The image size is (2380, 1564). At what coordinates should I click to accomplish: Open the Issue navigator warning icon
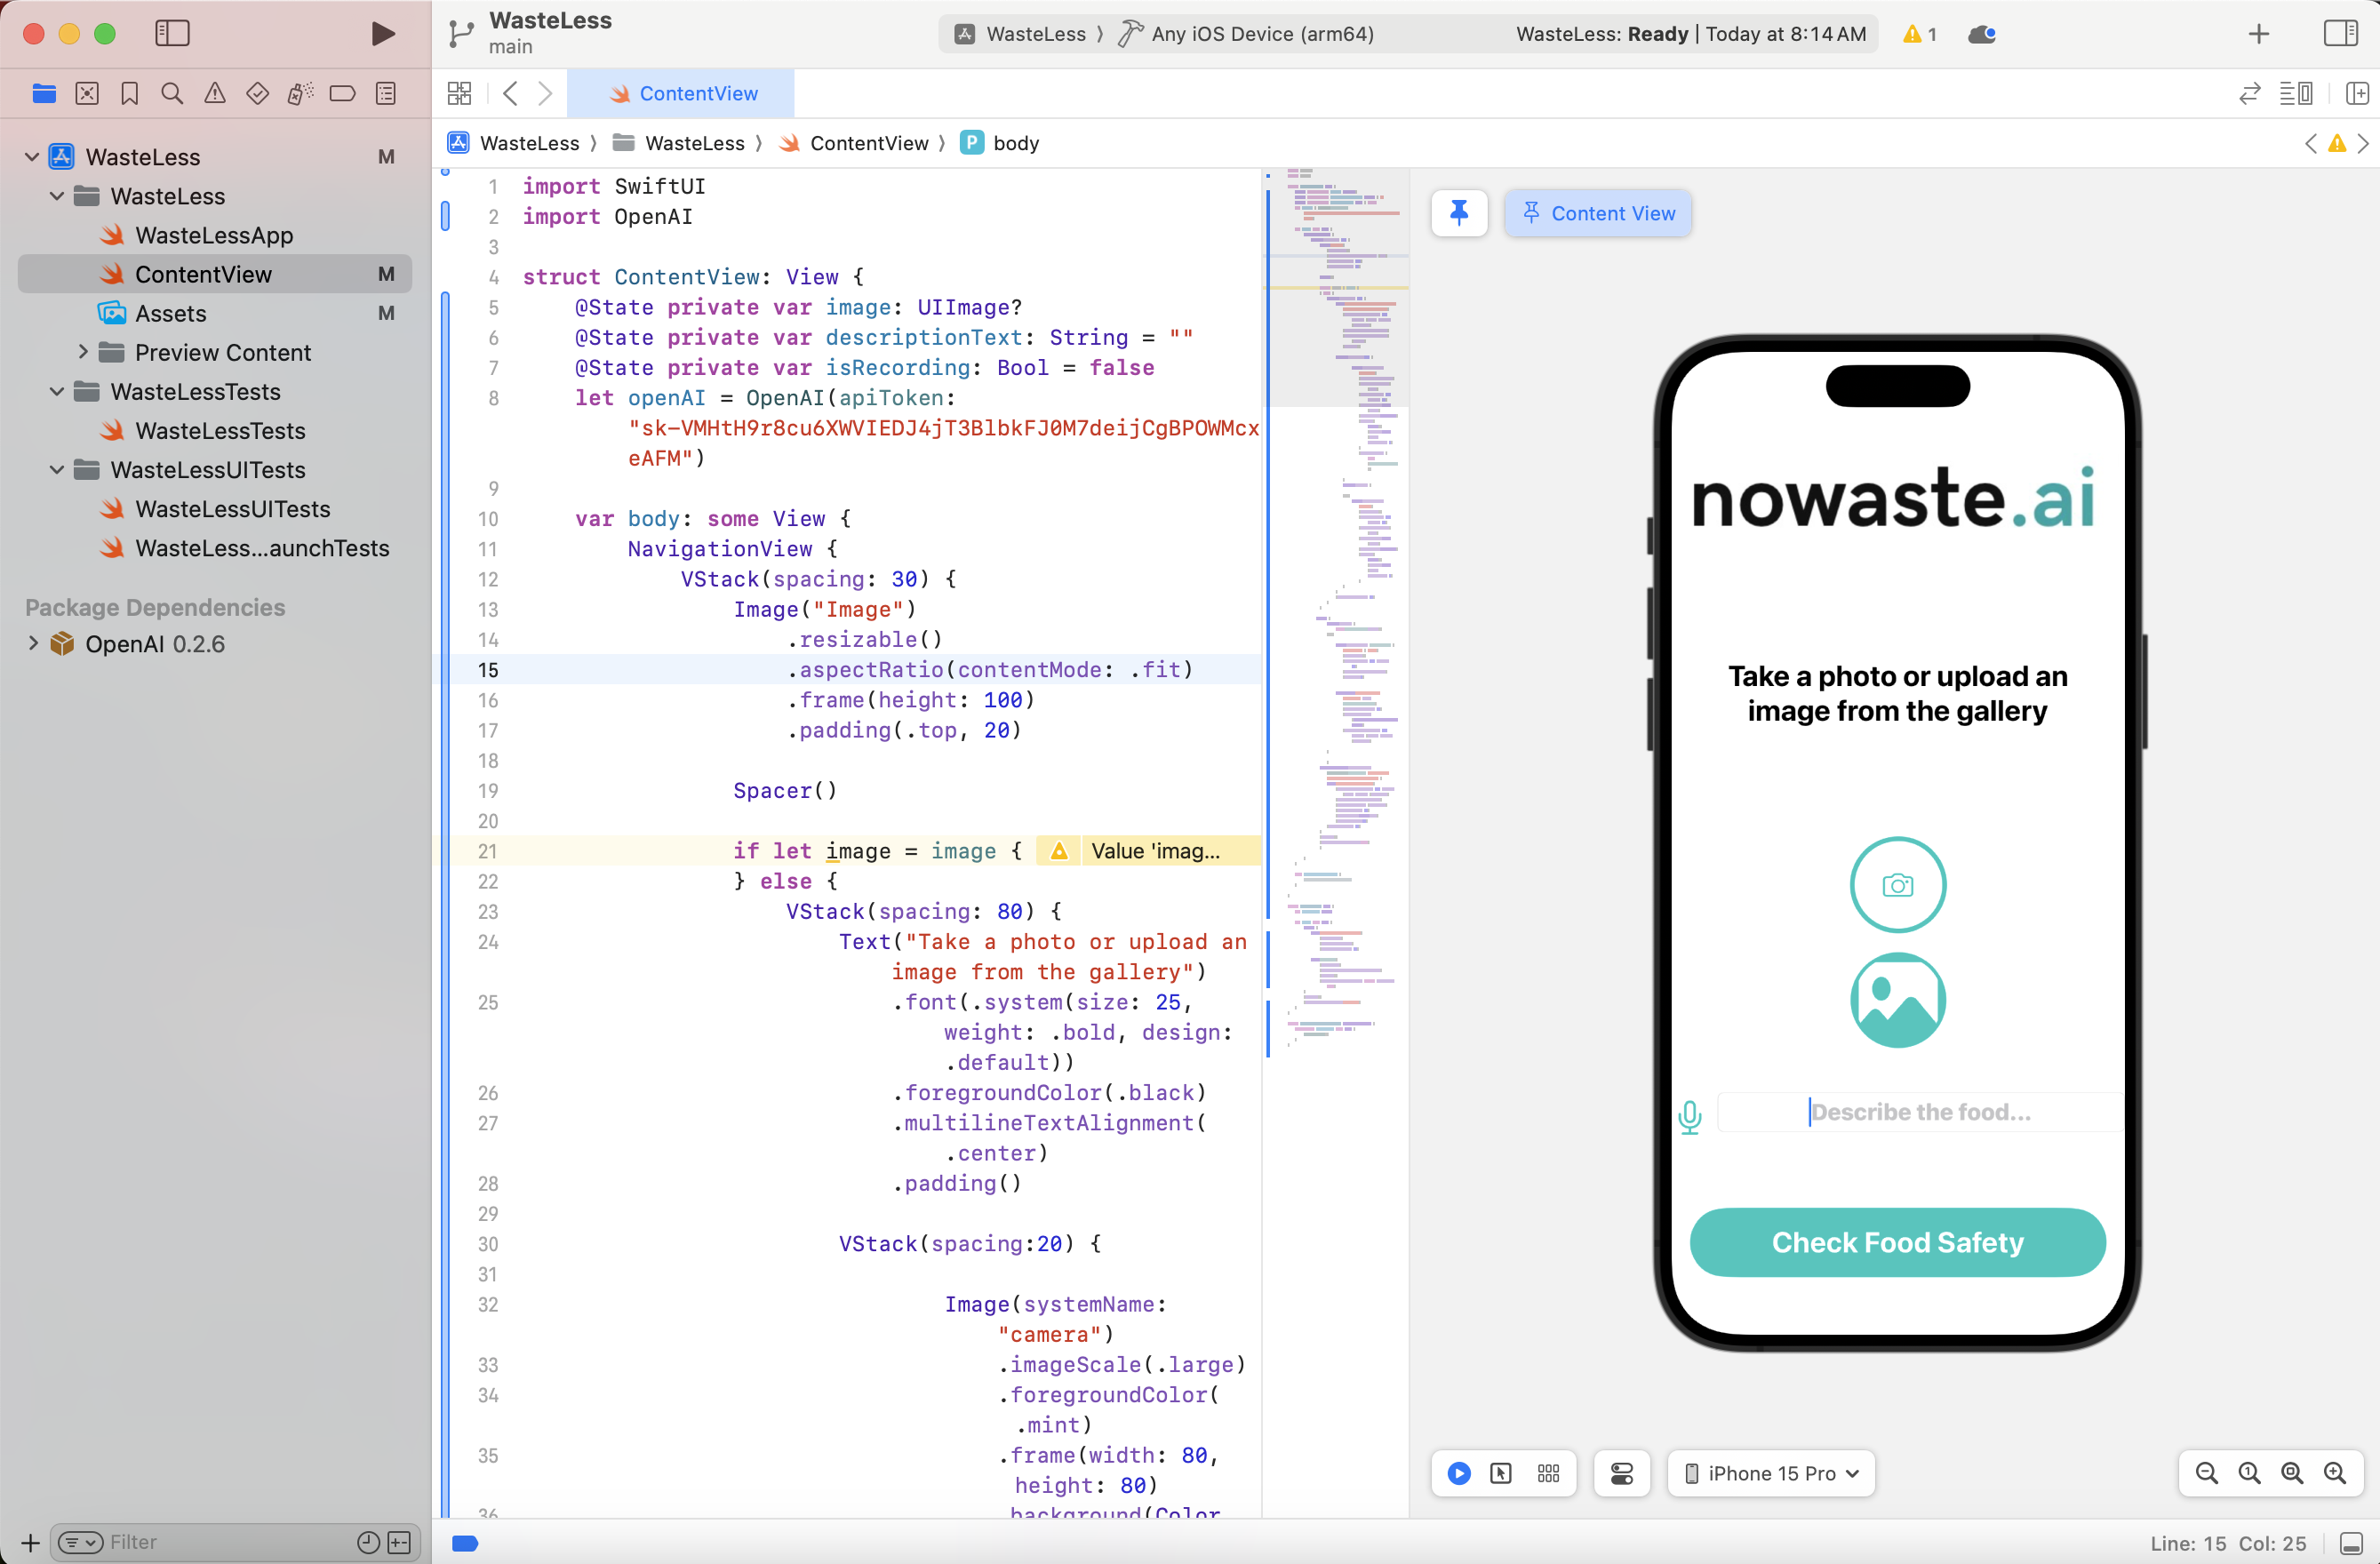pos(214,94)
